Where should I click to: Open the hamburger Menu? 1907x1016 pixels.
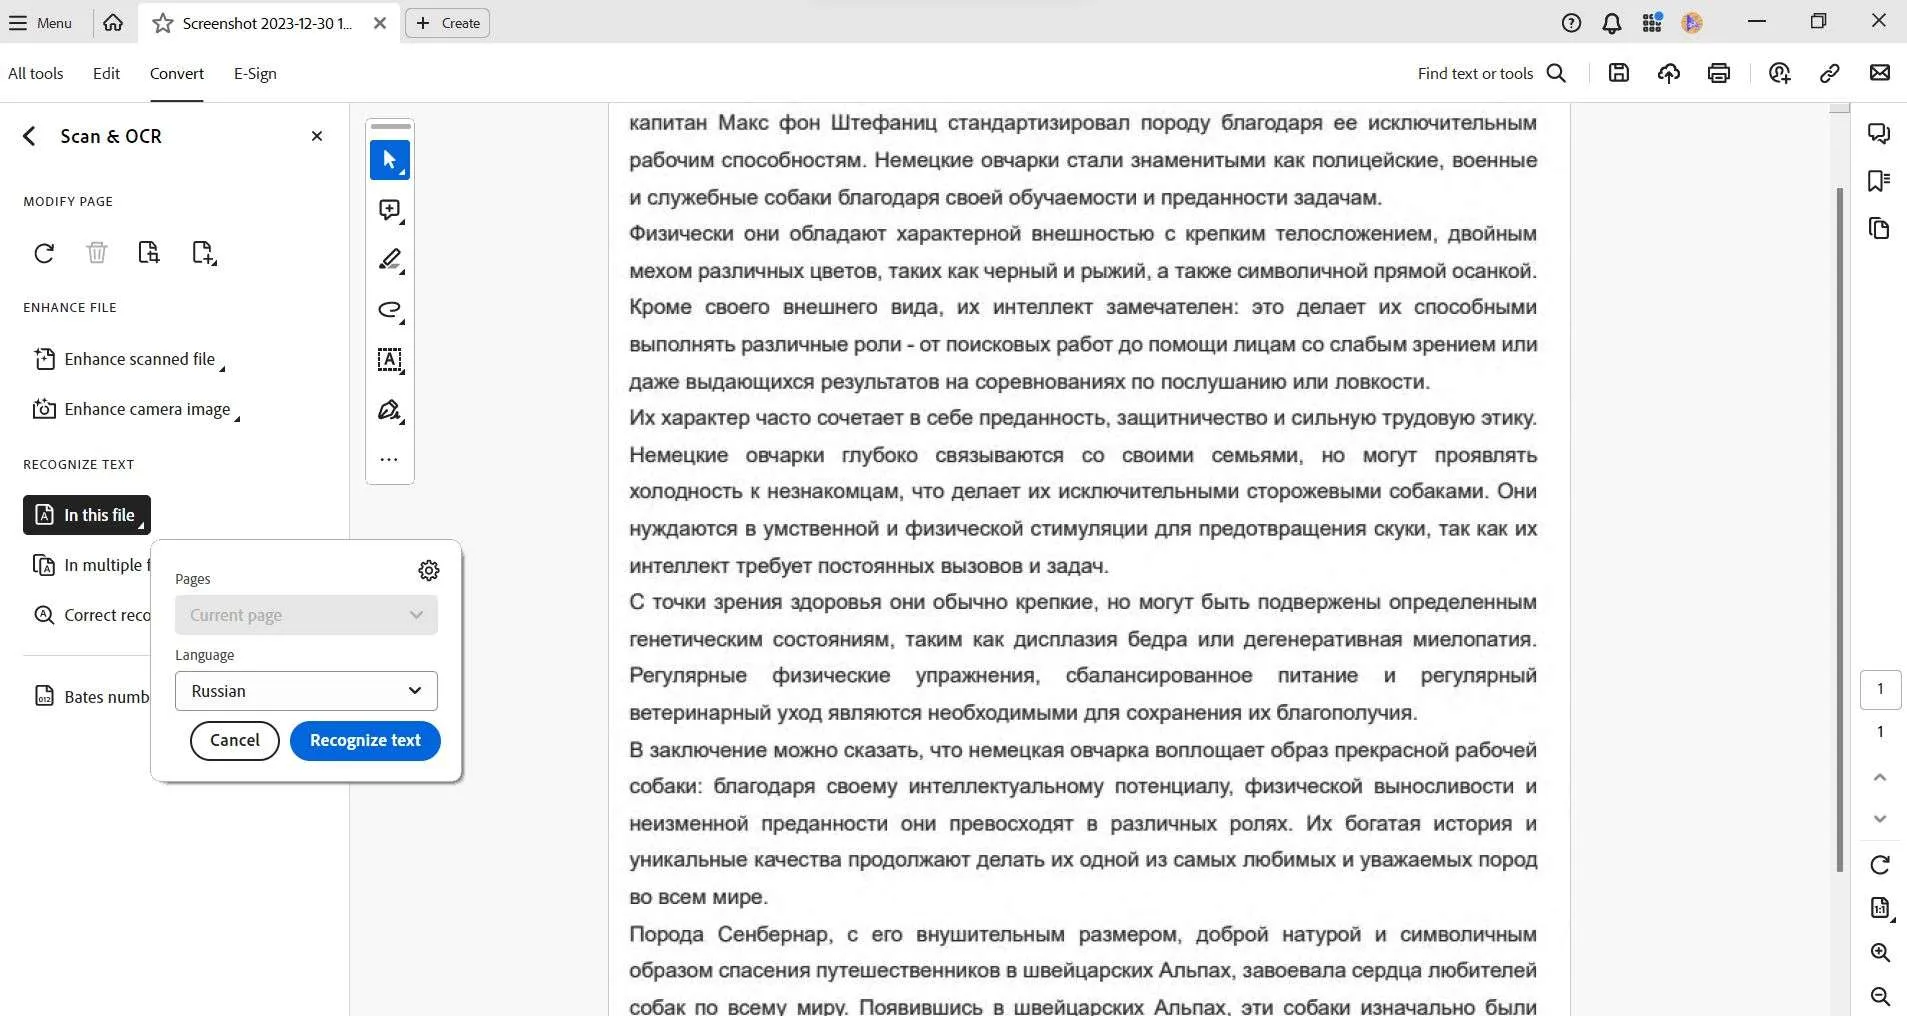[x=40, y=22]
